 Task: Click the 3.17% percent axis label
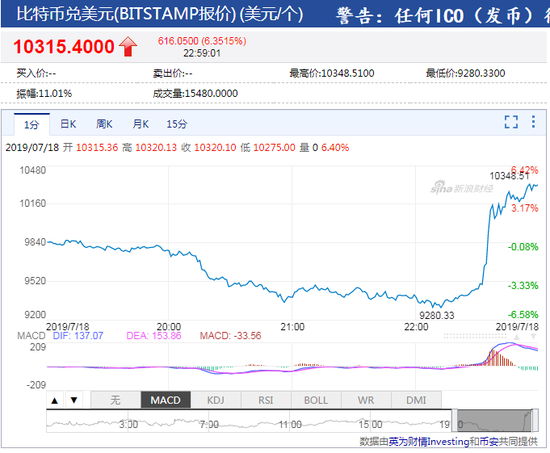pyautogui.click(x=524, y=208)
